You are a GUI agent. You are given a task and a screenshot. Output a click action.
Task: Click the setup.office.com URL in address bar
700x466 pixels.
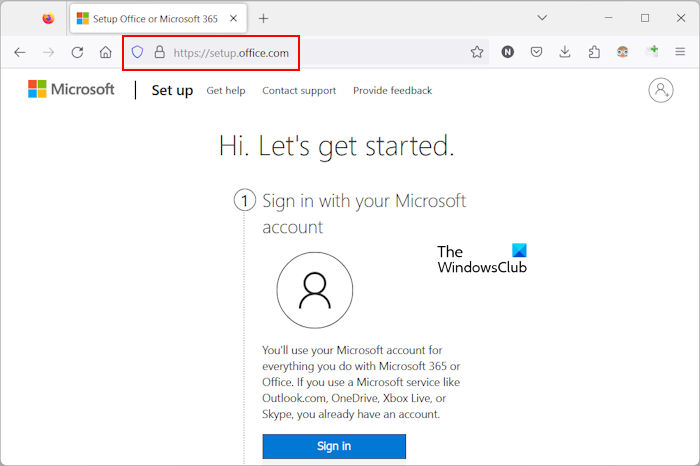[x=231, y=53]
